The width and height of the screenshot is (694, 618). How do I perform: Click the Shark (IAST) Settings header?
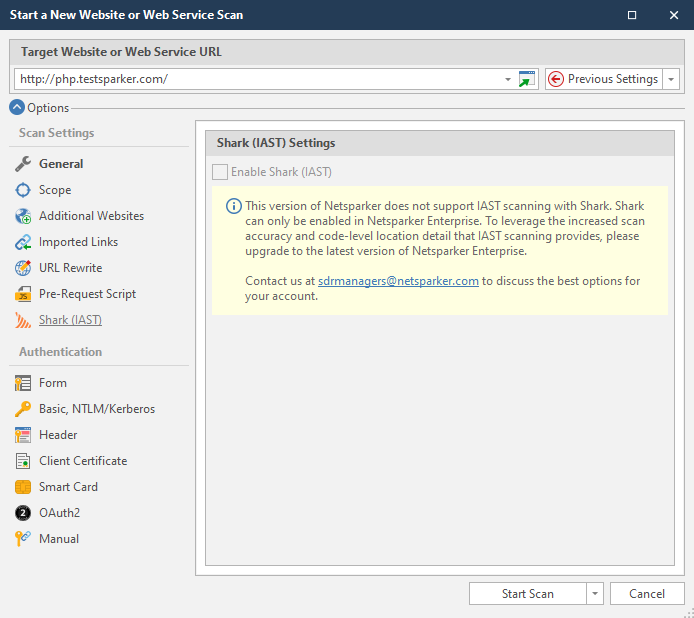(x=276, y=143)
